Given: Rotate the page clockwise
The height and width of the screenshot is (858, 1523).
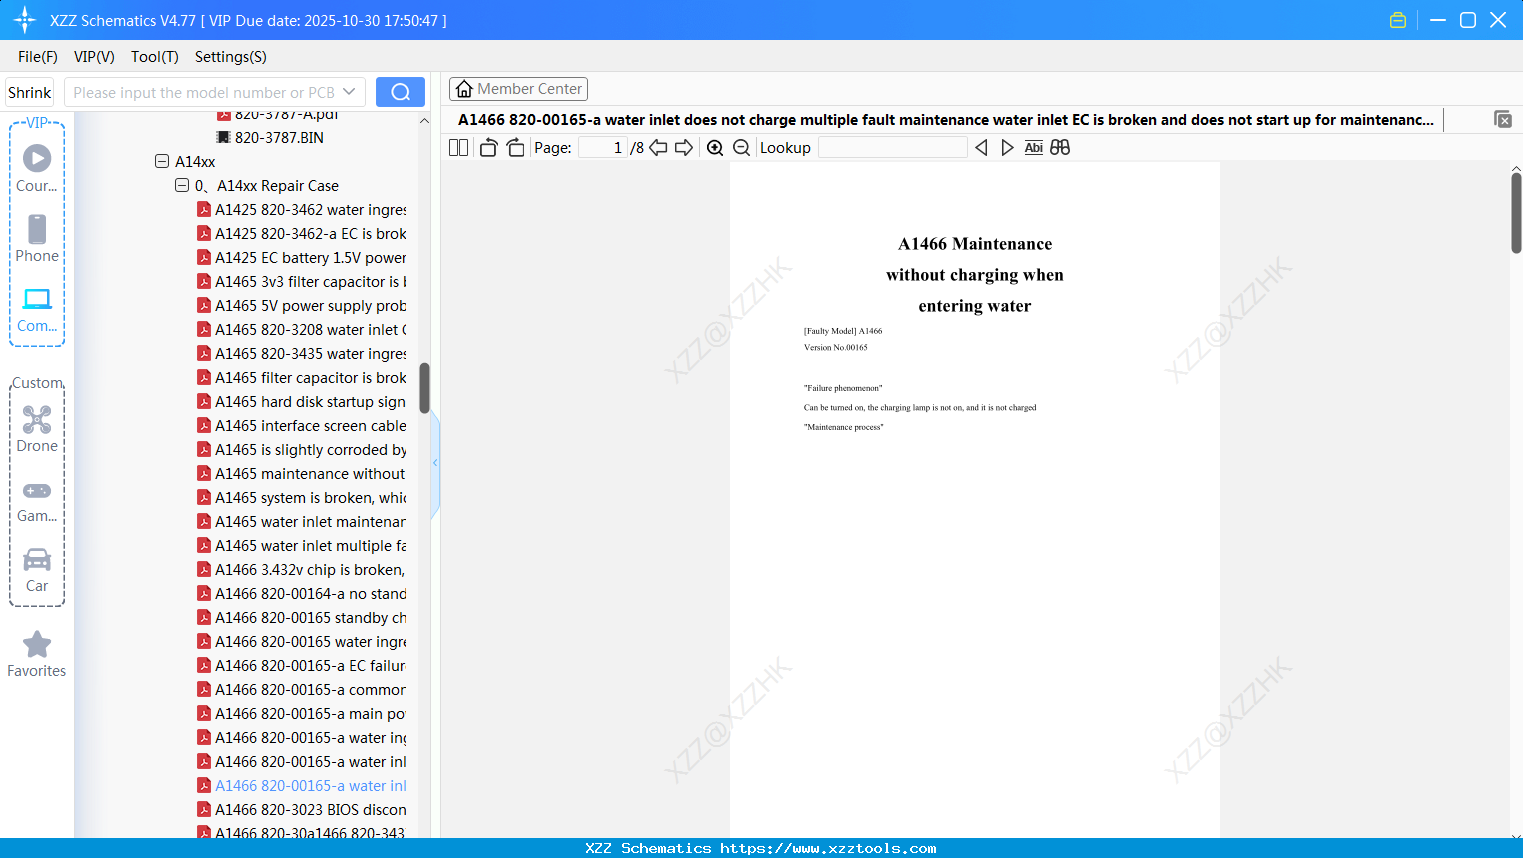Looking at the screenshot, I should point(516,148).
